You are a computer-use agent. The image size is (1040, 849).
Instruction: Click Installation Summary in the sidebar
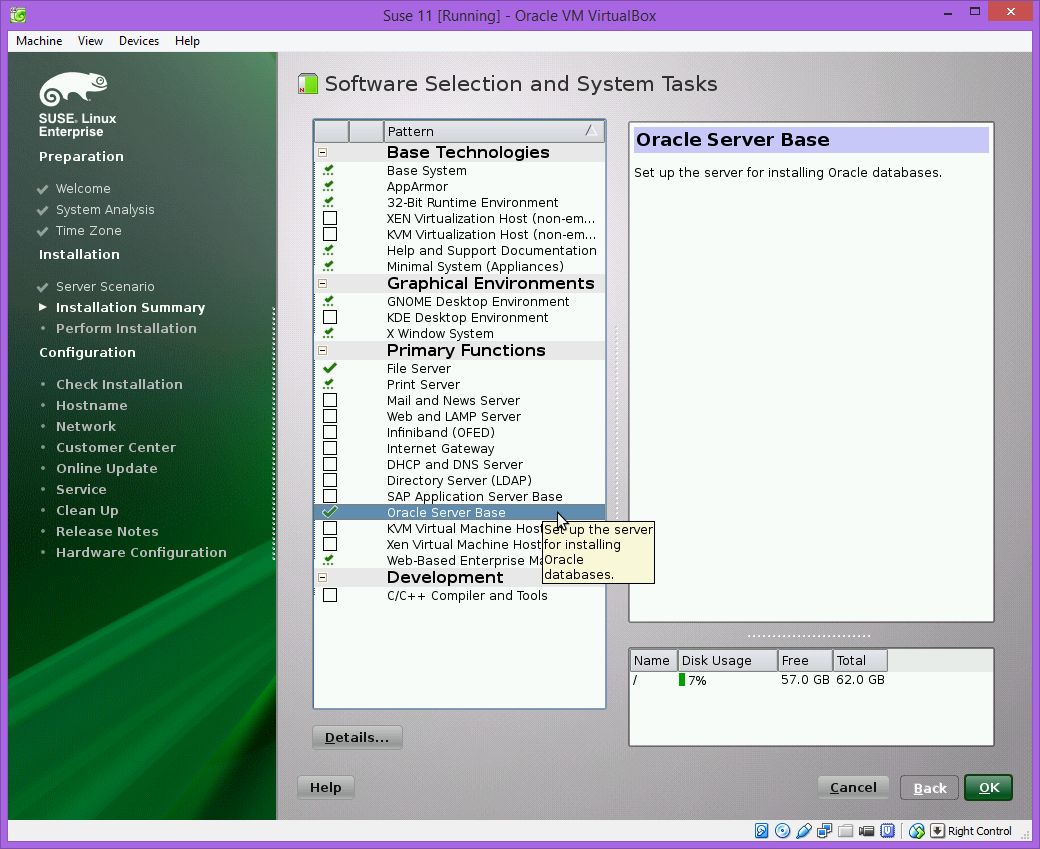(x=130, y=307)
